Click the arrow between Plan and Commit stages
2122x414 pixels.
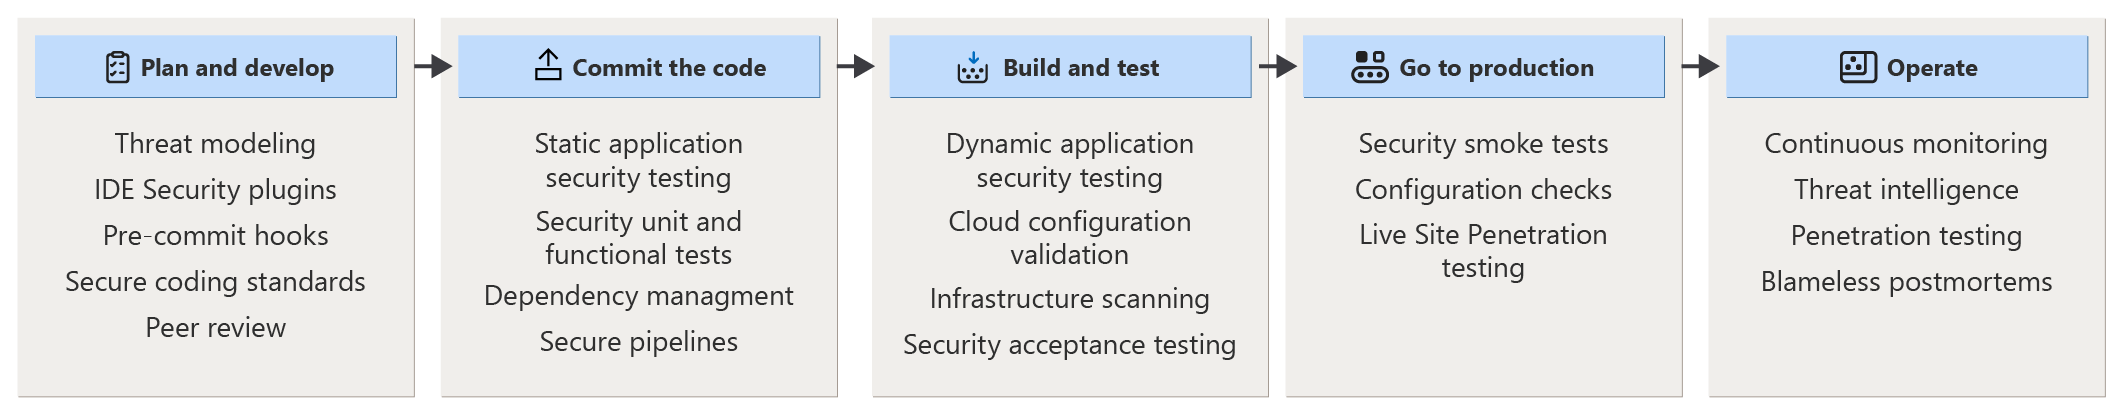coord(432,67)
